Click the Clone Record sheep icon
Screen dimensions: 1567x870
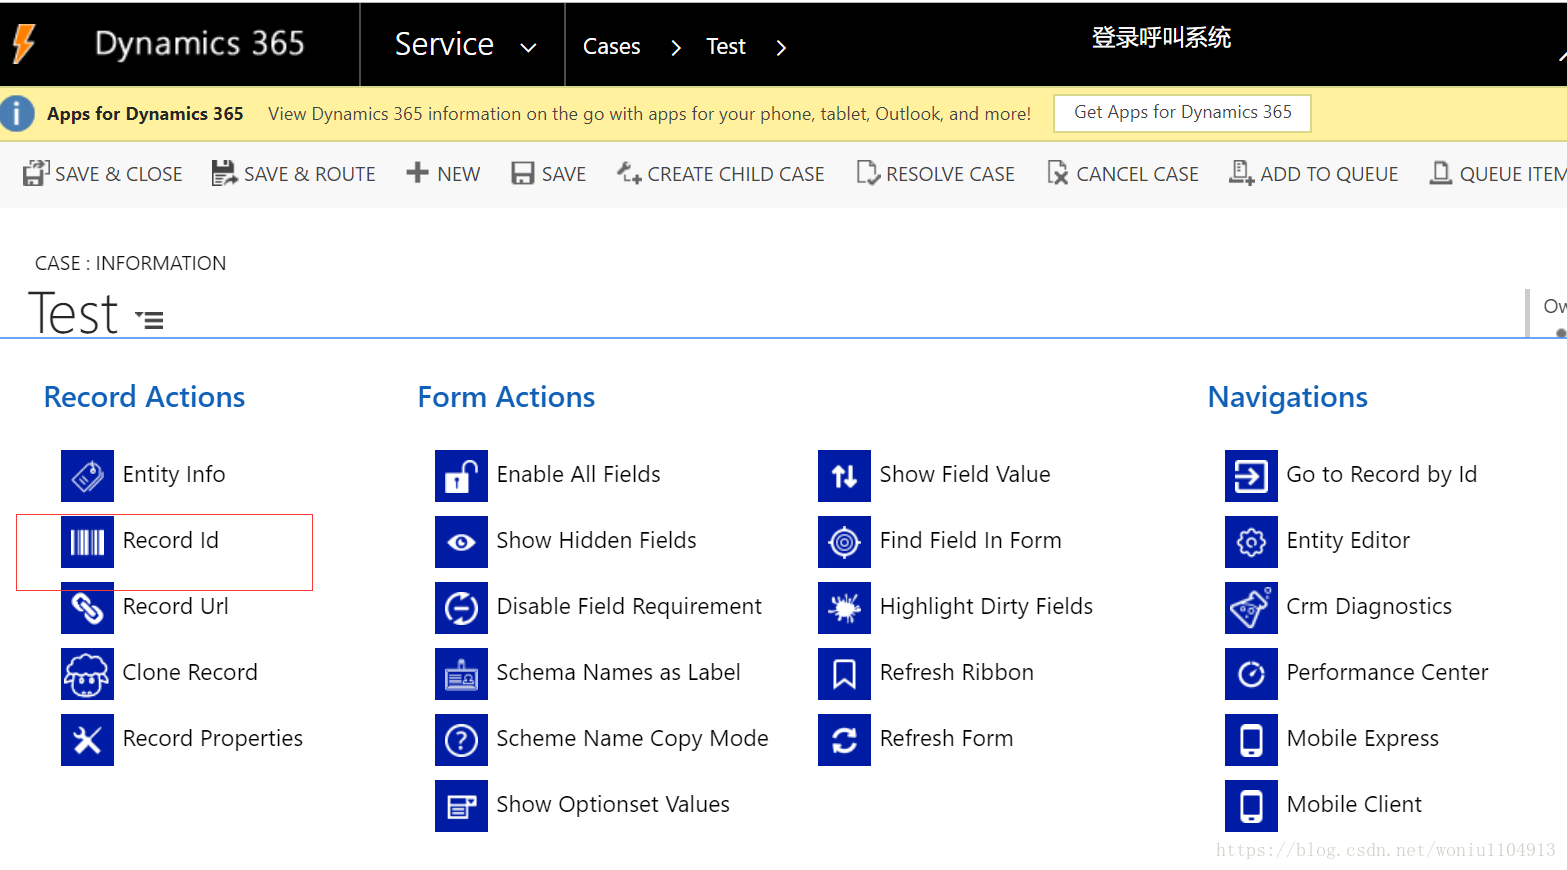tap(87, 674)
